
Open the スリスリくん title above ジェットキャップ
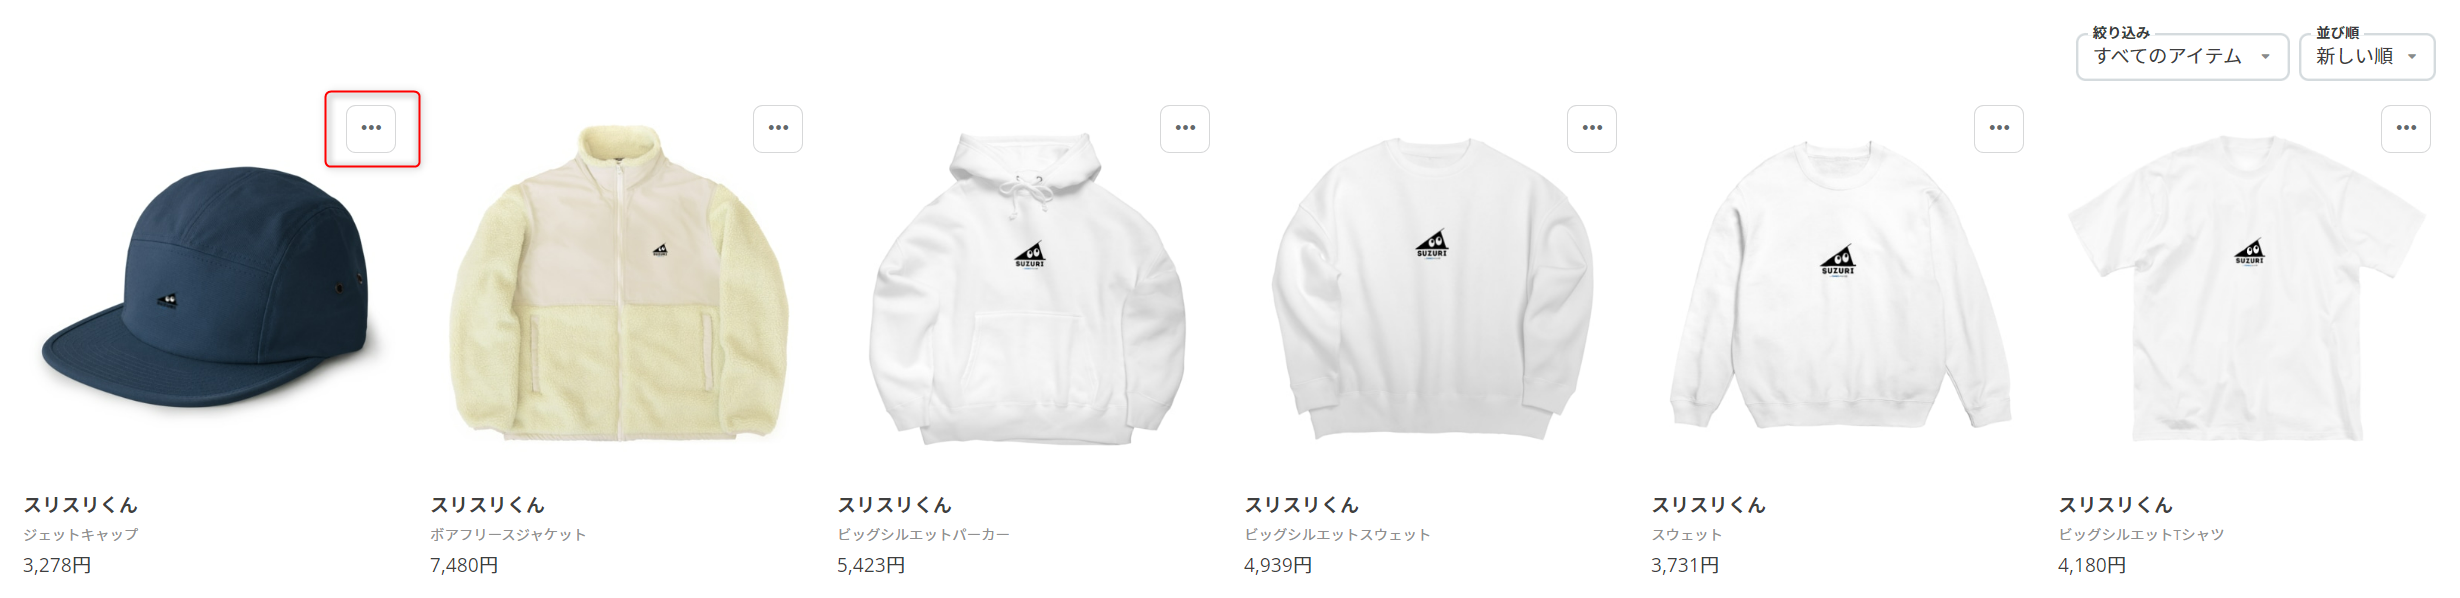tap(81, 505)
